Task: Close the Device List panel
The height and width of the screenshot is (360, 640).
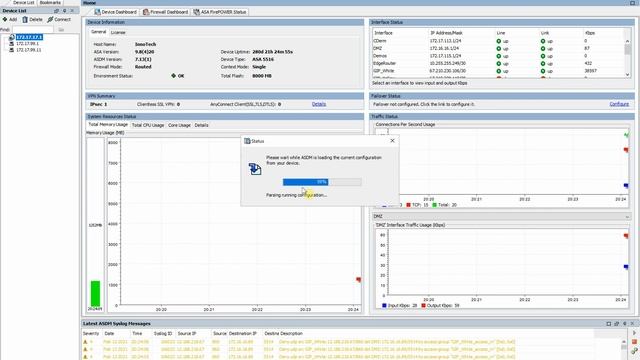Action: coord(72,11)
